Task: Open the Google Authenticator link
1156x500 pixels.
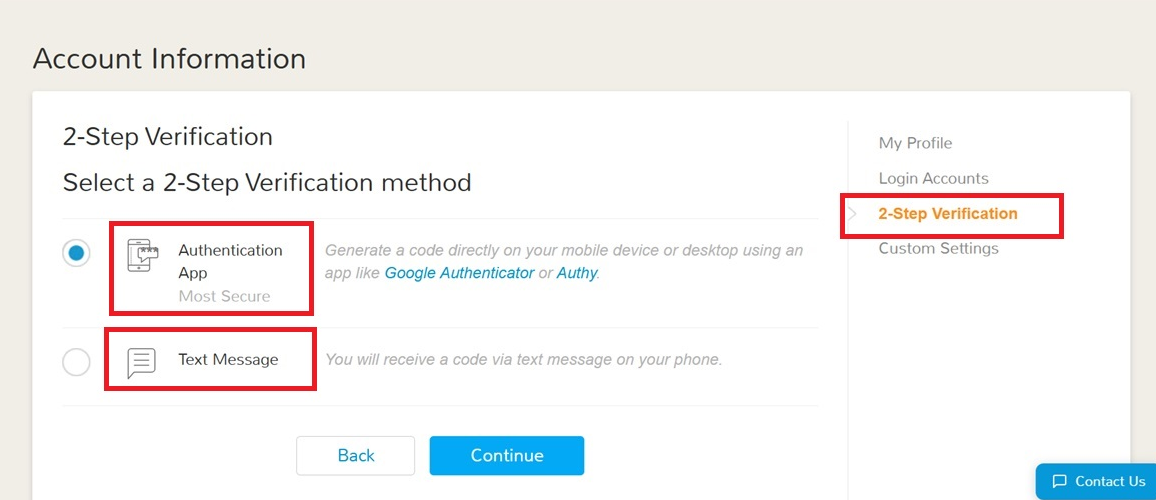Action: pyautogui.click(x=459, y=273)
